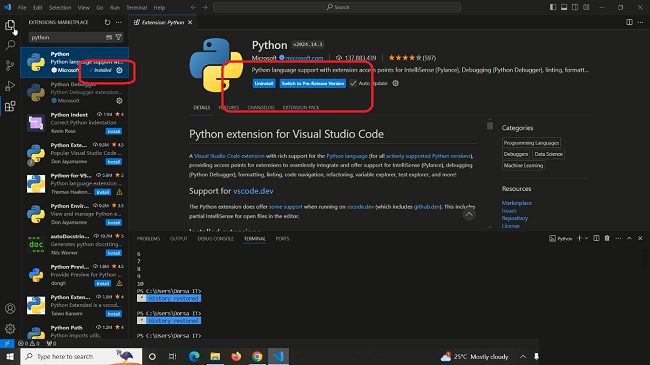Uninstall the Python extension
The width and height of the screenshot is (650, 365).
click(x=264, y=83)
